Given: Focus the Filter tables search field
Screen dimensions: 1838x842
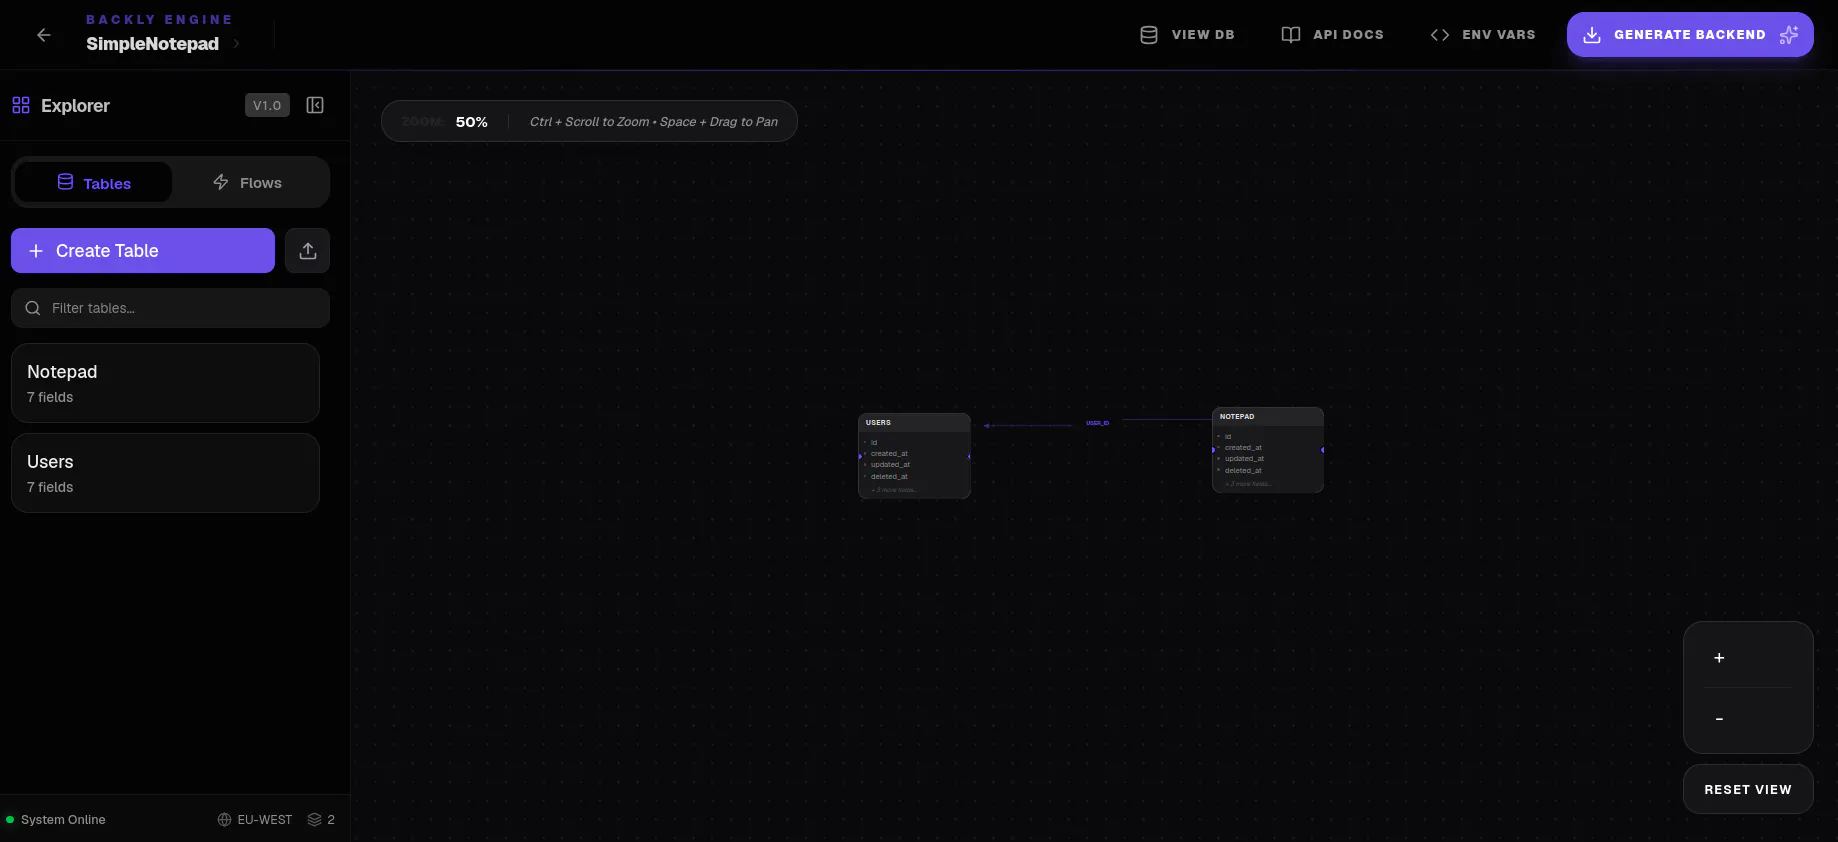Looking at the screenshot, I should [170, 308].
